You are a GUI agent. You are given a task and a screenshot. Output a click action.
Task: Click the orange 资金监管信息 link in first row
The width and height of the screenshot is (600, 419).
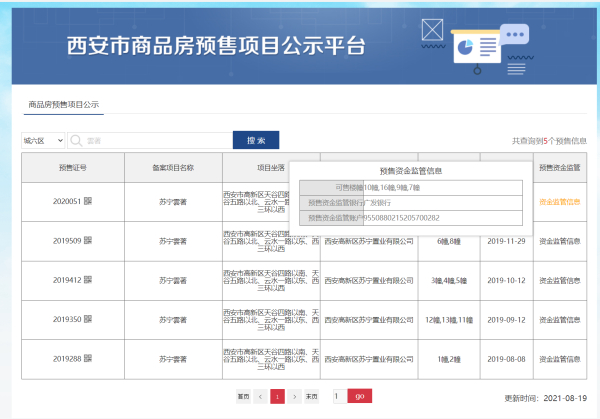[x=560, y=202]
